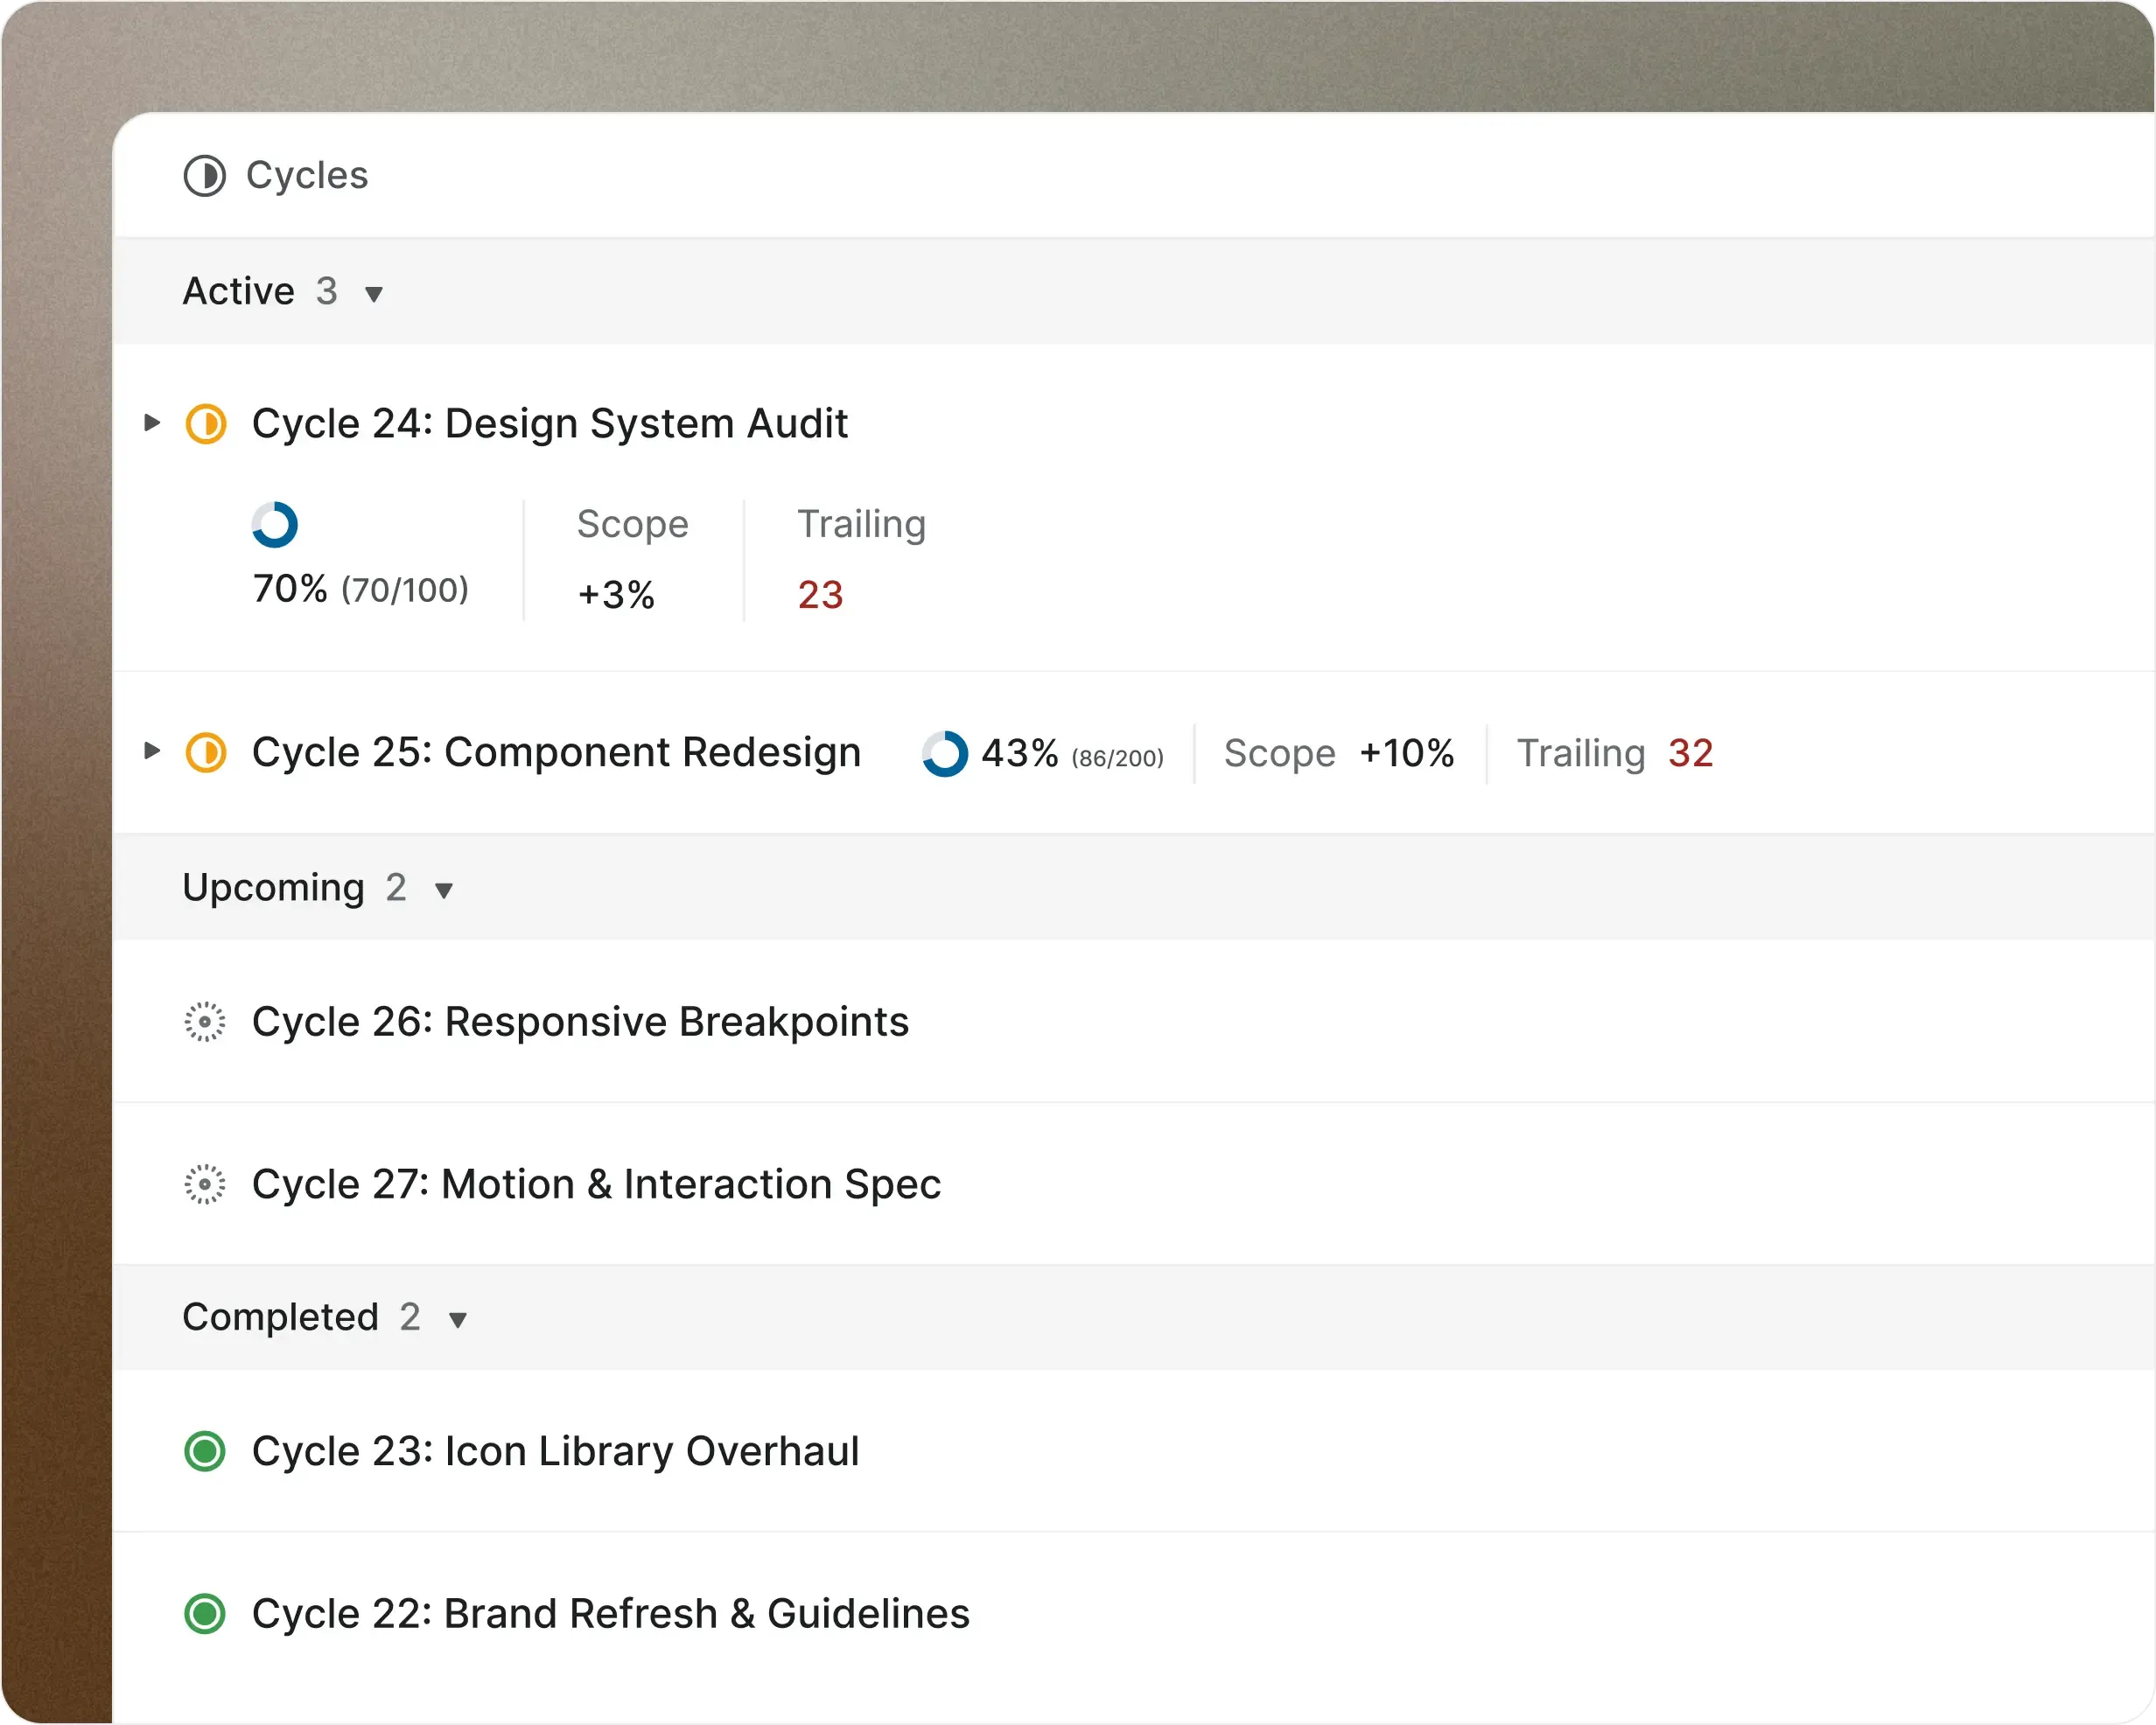Screen dimensions: 2156x1725
Task: Click the Completed group count 2
Action: click(x=410, y=1317)
